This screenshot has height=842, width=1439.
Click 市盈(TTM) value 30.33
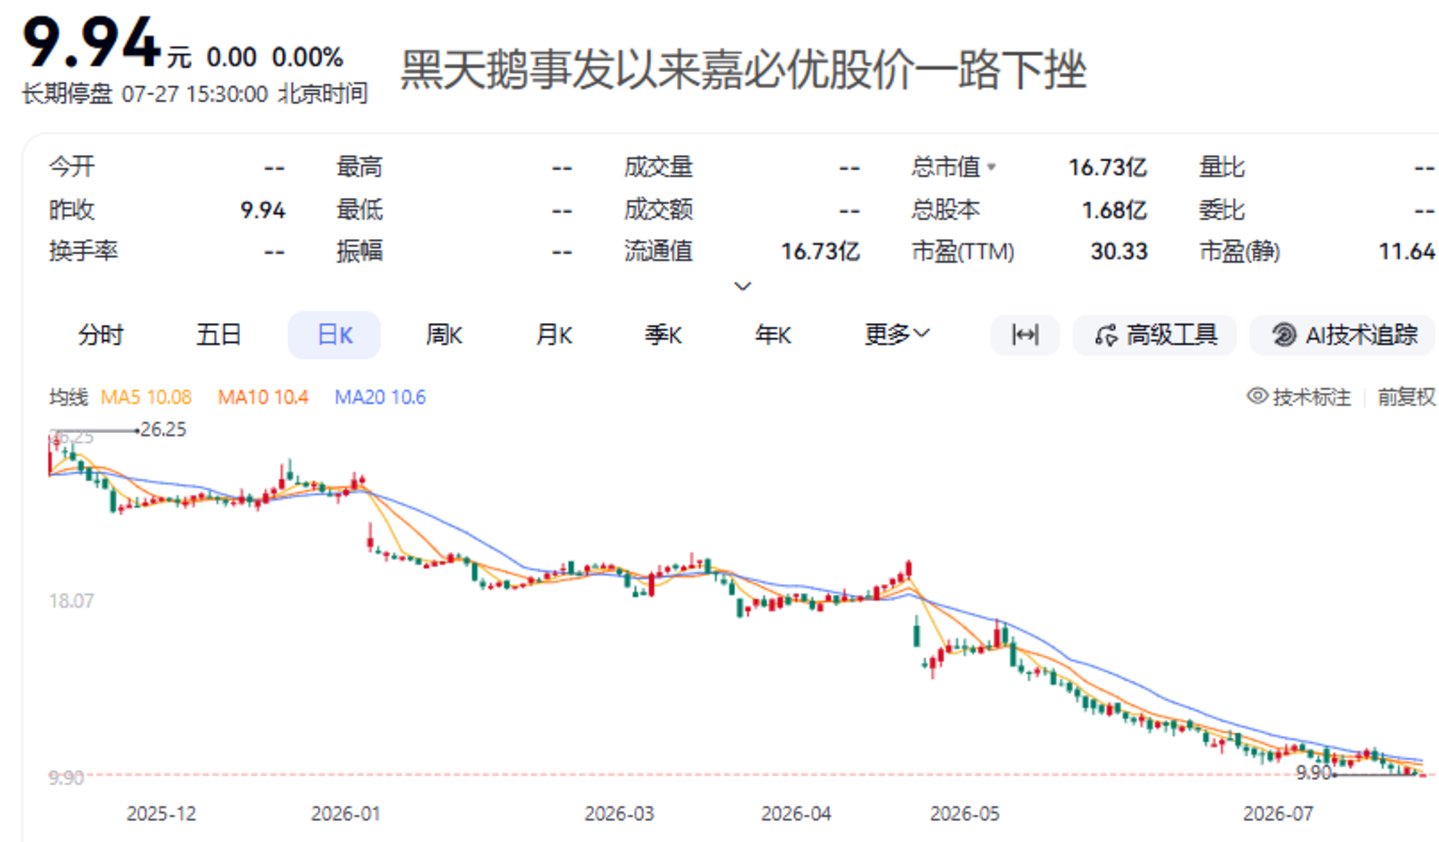click(x=1119, y=251)
